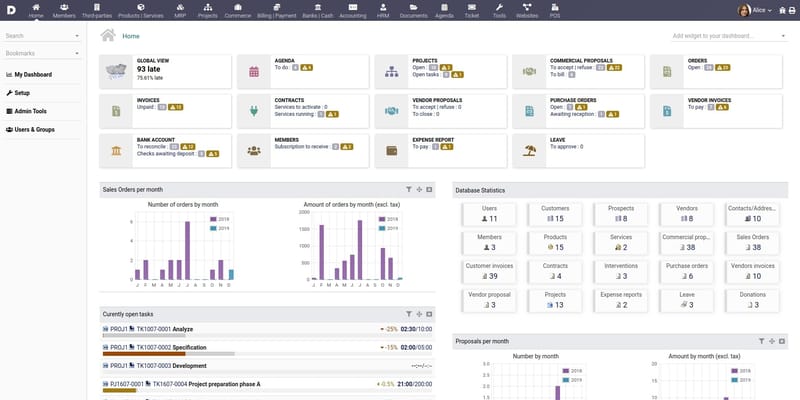
Task: Open the Ticket module
Action: [x=472, y=11]
